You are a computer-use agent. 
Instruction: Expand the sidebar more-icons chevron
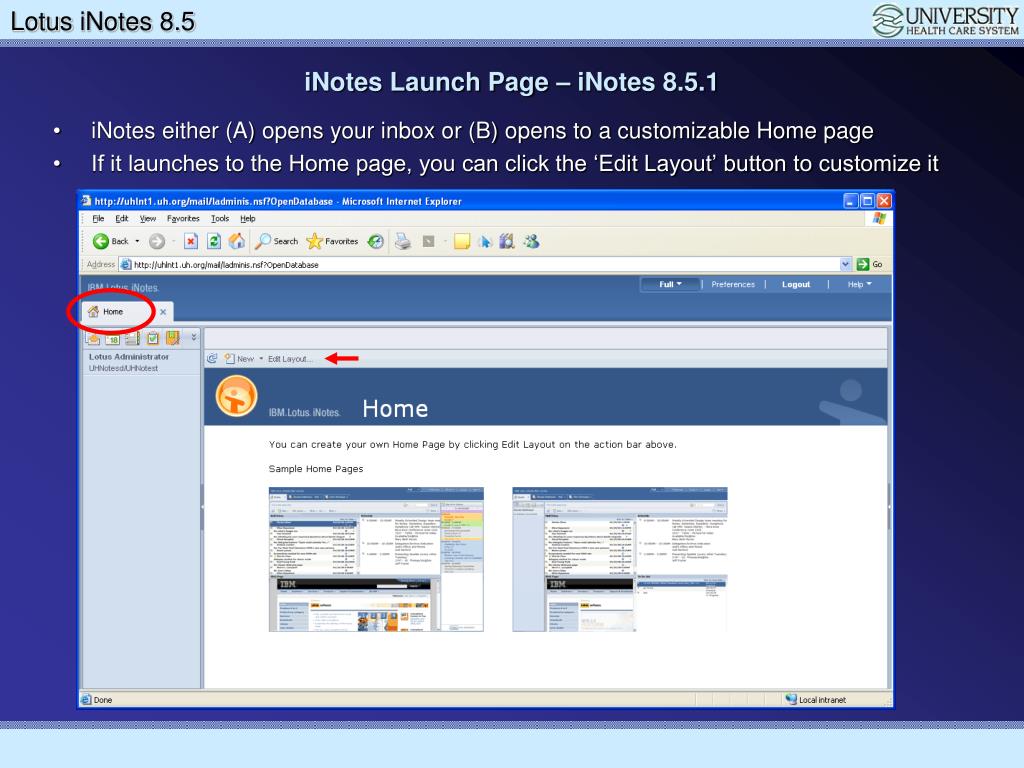[x=194, y=338]
